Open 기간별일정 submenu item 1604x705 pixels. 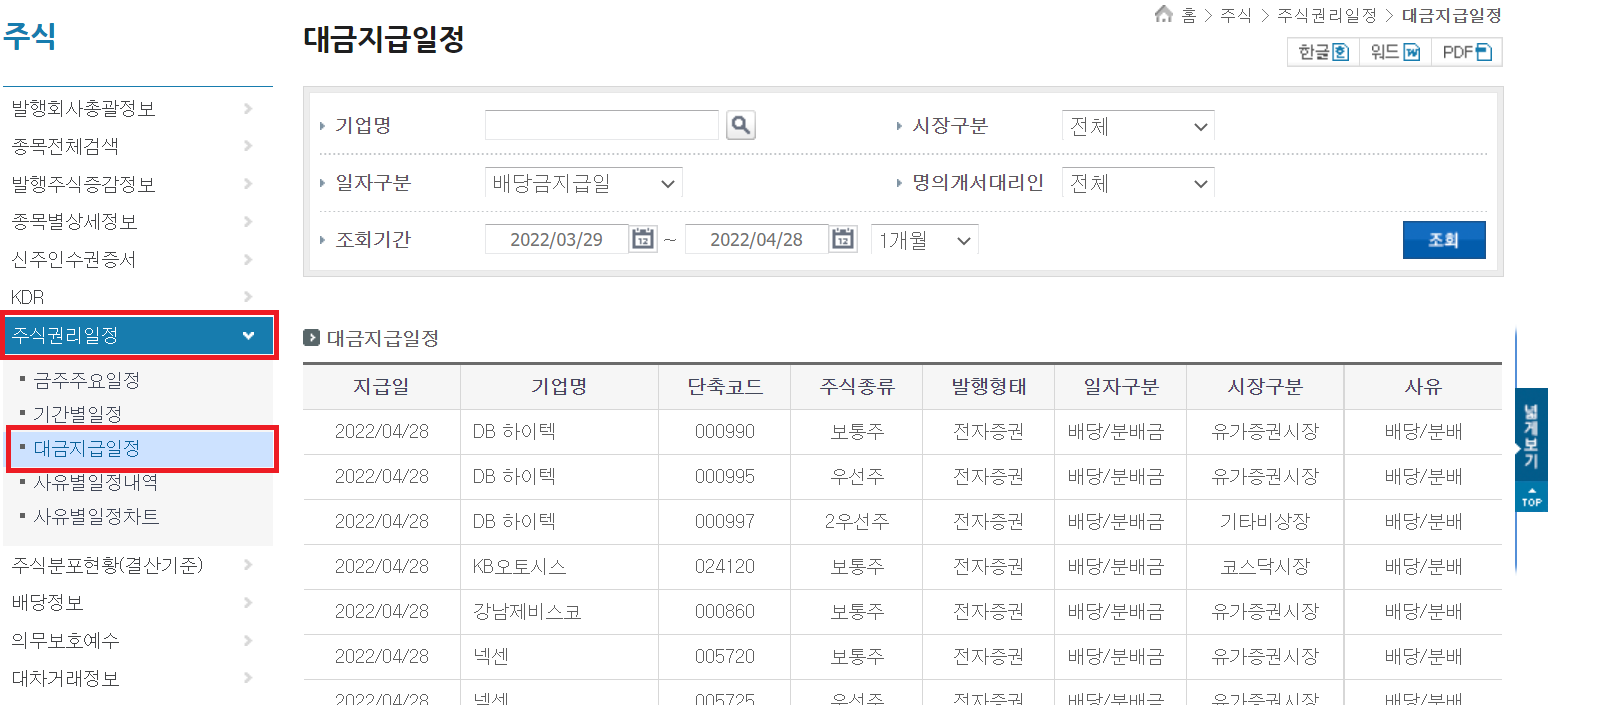pos(78,414)
